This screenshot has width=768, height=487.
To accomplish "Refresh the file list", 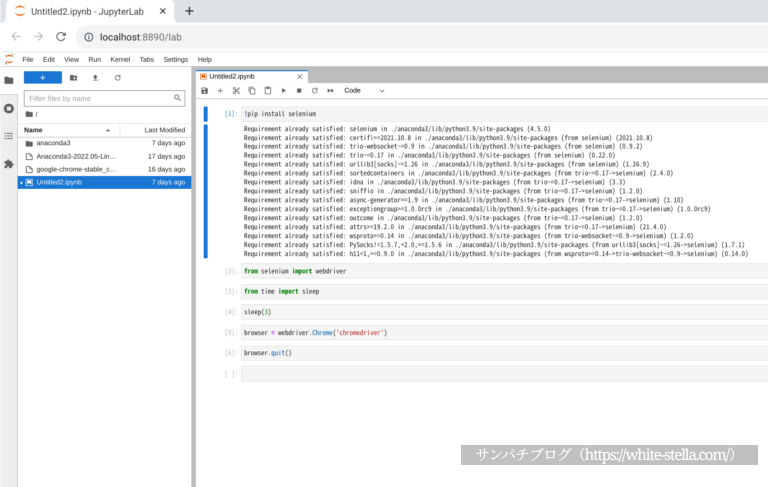I will pyautogui.click(x=118, y=78).
